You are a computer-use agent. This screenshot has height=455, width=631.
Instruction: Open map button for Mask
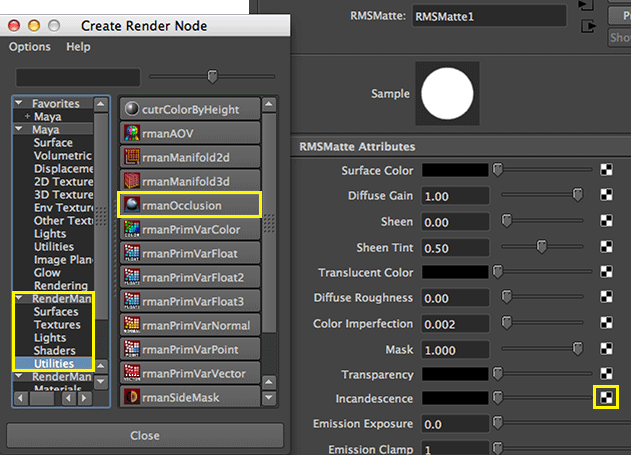[606, 348]
